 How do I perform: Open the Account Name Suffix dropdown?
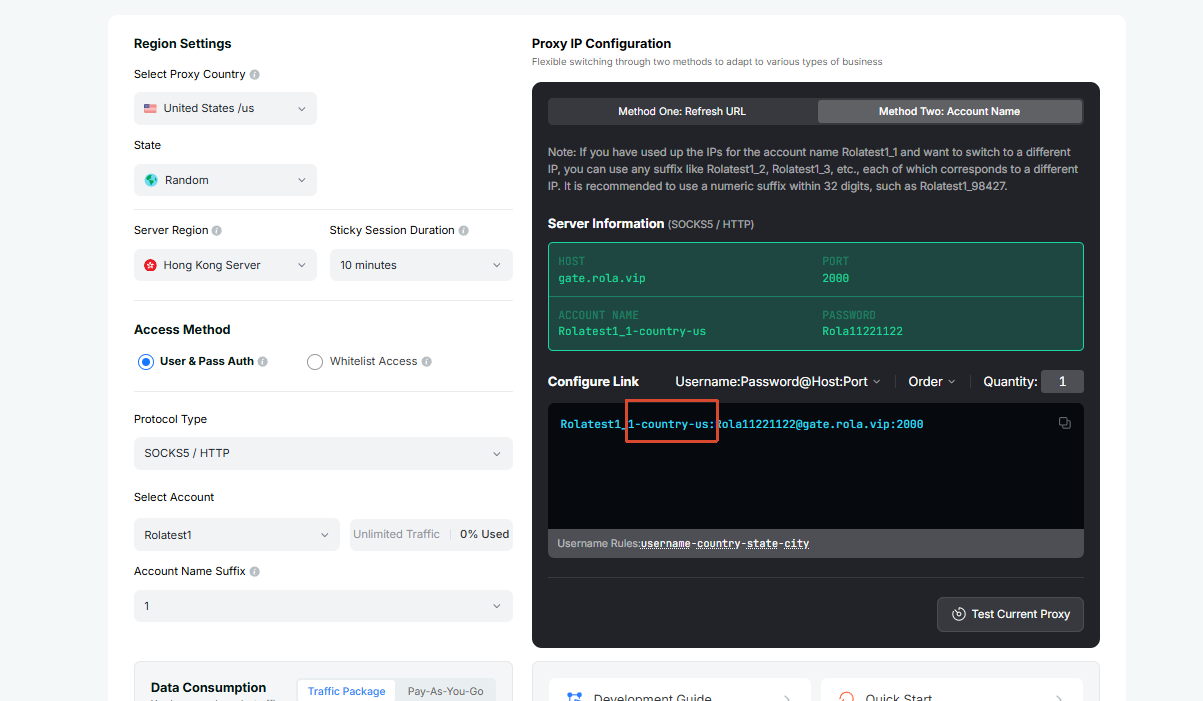pyautogui.click(x=323, y=606)
